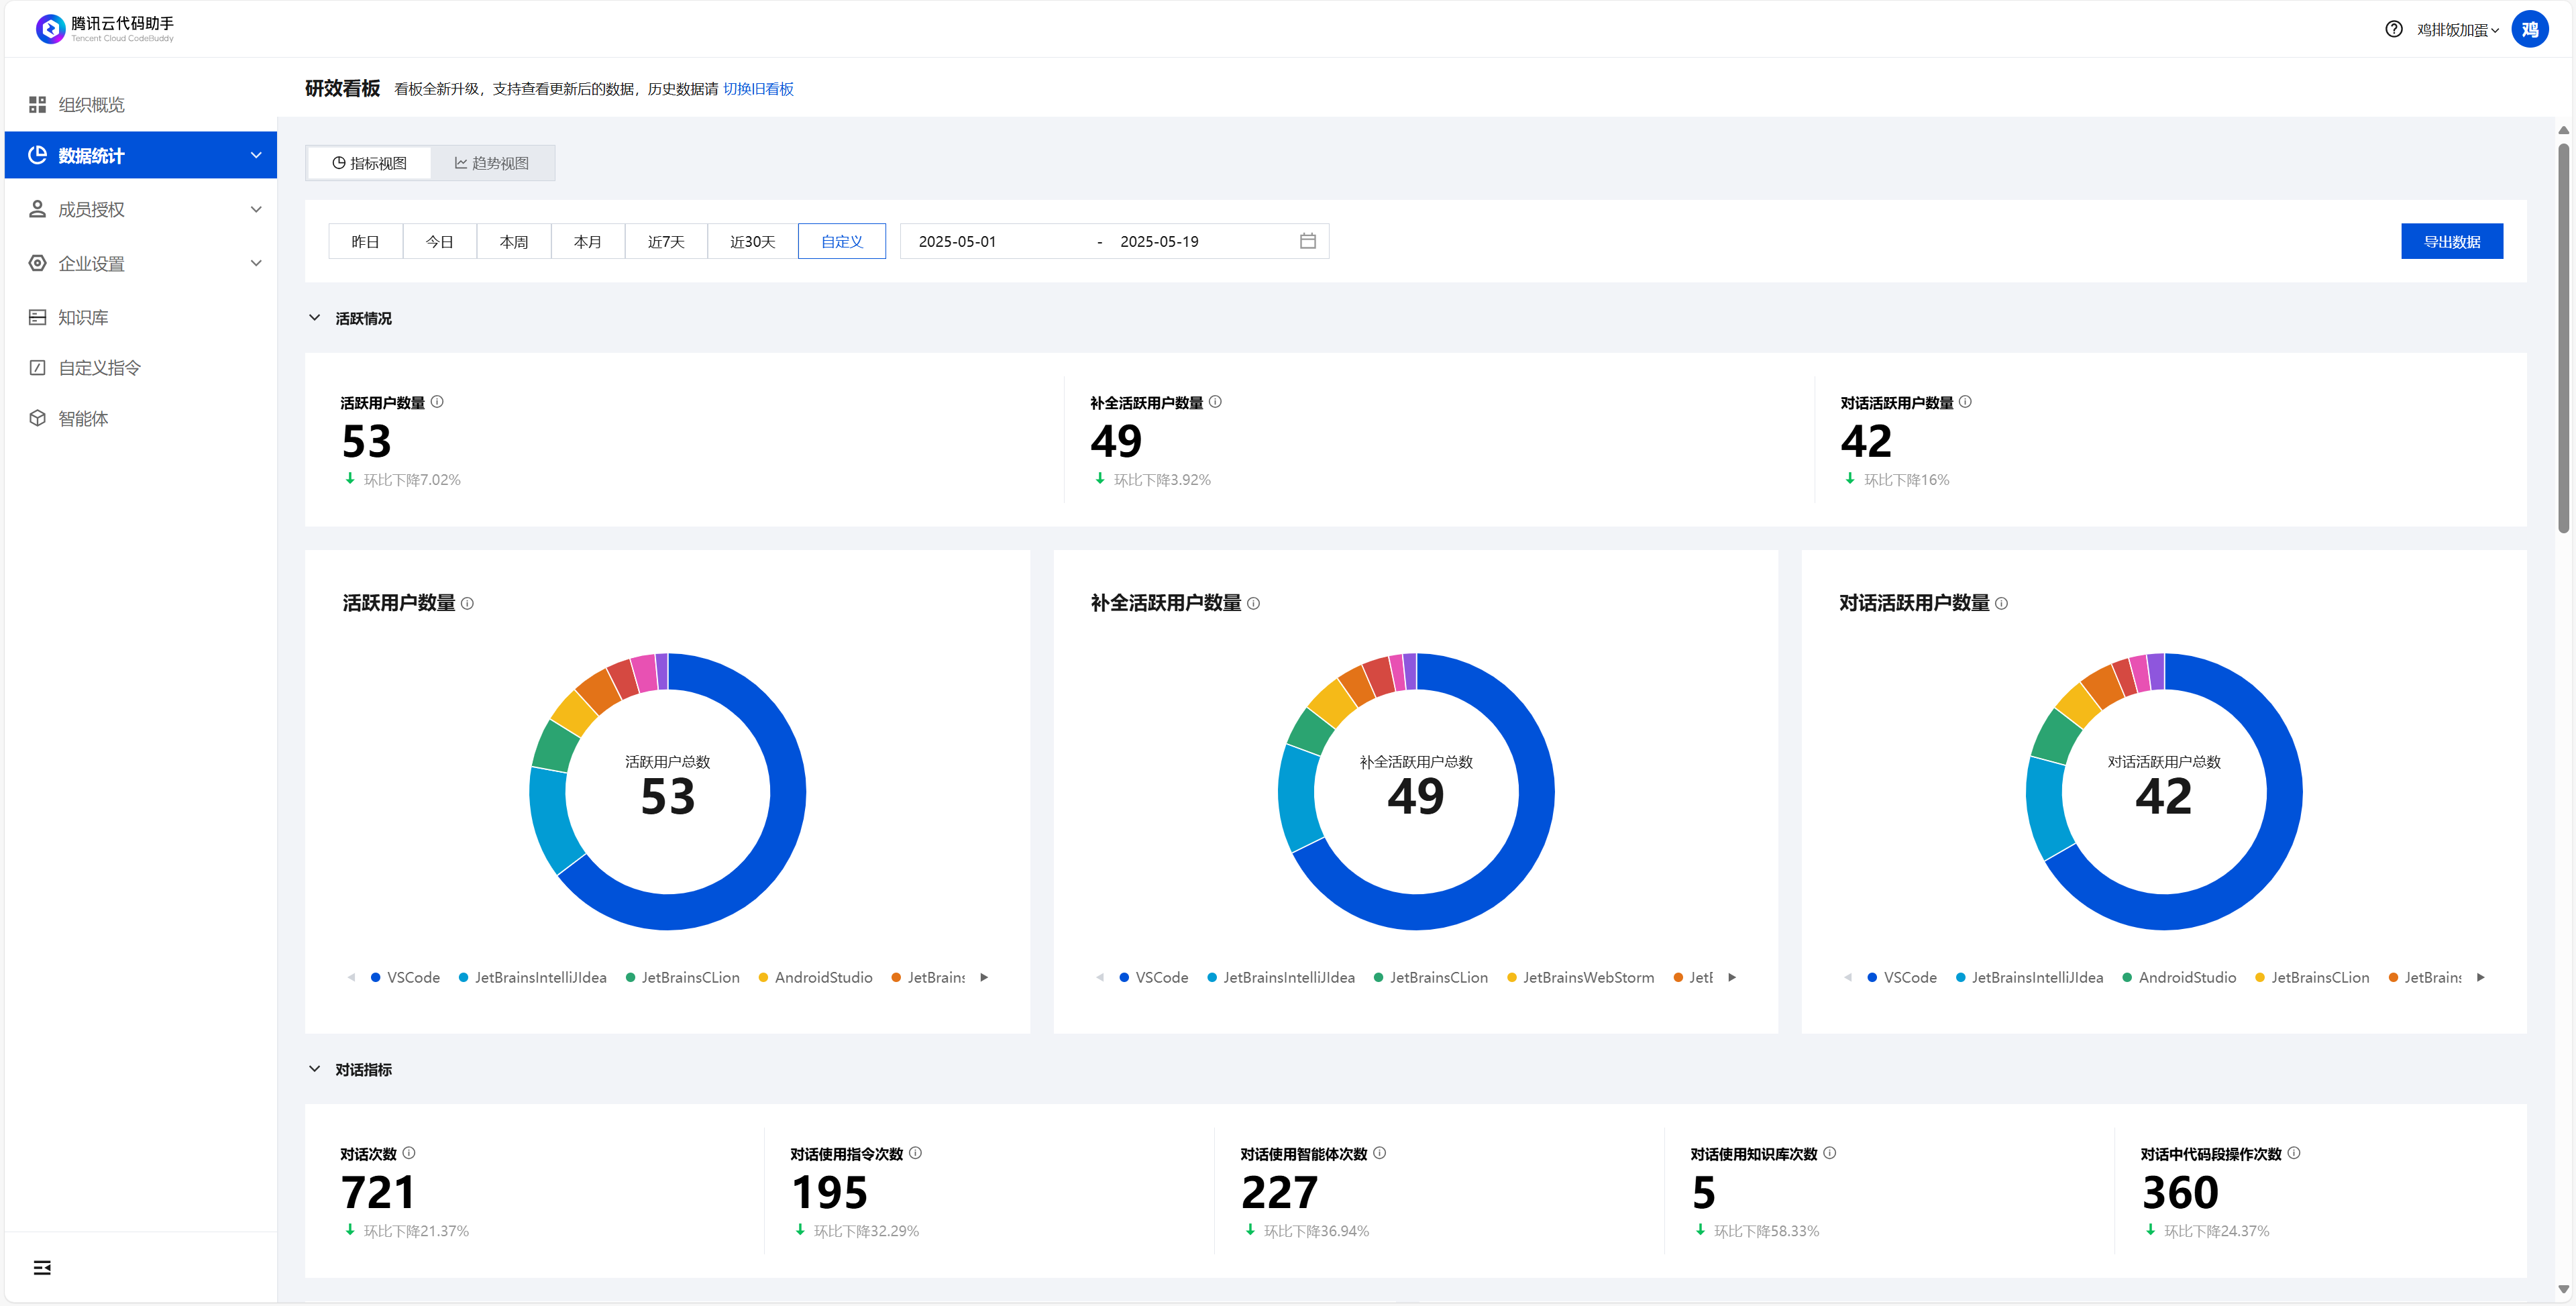
Task: Click the sidebar collapse icon at bottom
Action: (x=42, y=1267)
